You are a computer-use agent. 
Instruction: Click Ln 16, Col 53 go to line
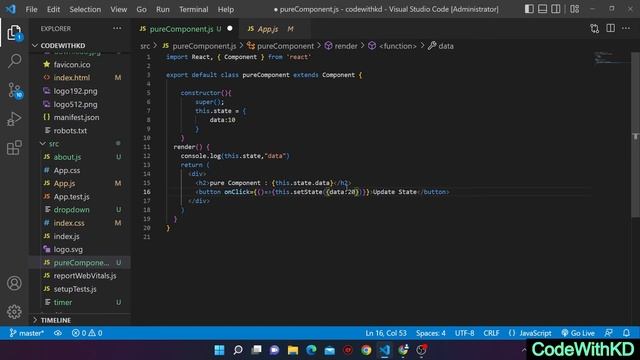[x=386, y=333]
